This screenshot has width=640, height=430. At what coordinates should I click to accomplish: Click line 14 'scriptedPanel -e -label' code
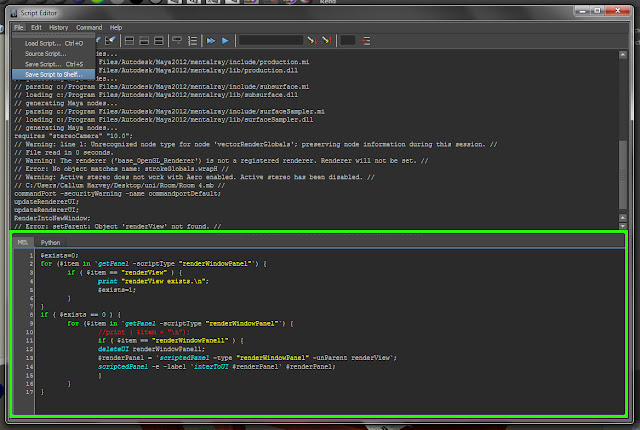(x=216, y=366)
